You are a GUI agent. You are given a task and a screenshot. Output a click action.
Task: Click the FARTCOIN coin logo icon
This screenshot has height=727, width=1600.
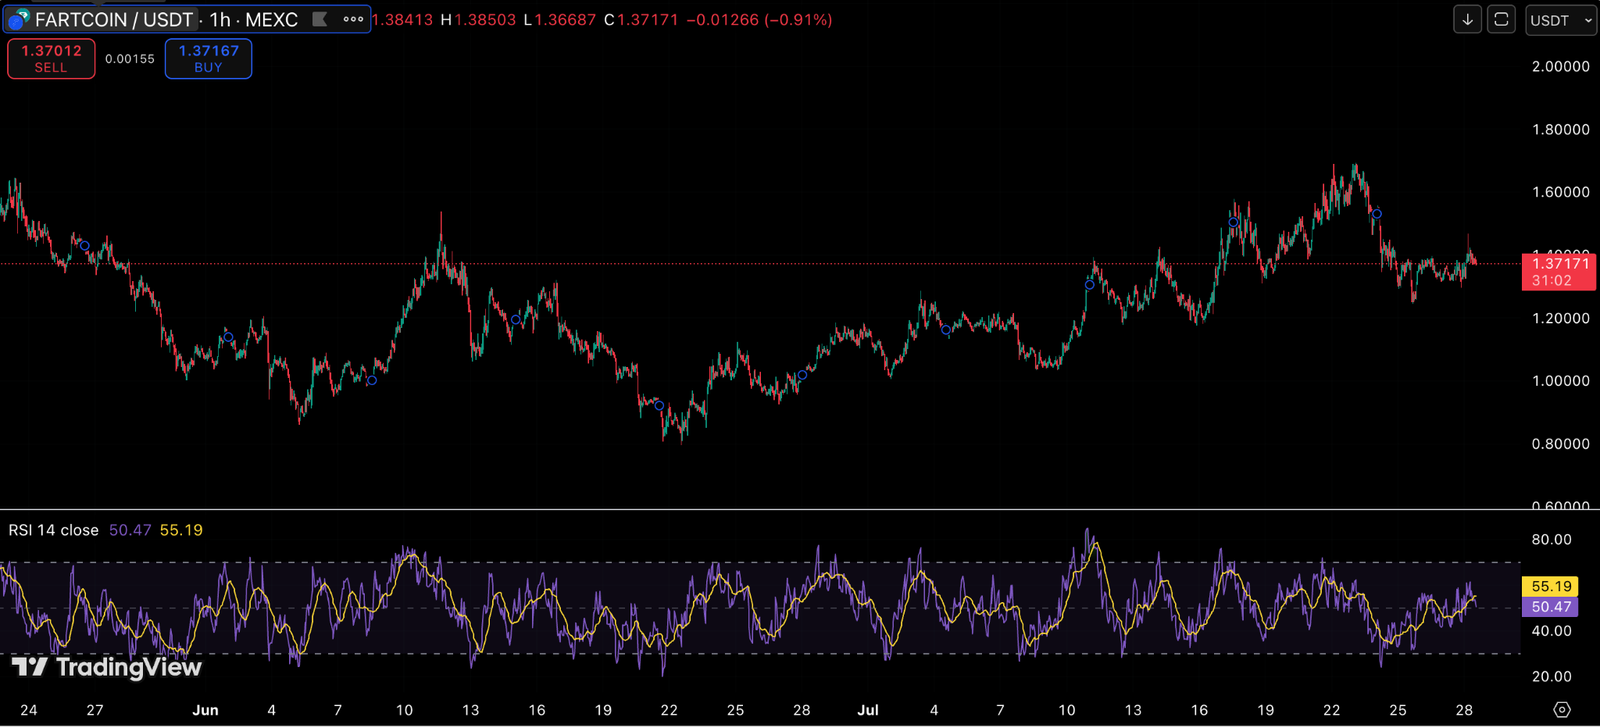(x=18, y=20)
